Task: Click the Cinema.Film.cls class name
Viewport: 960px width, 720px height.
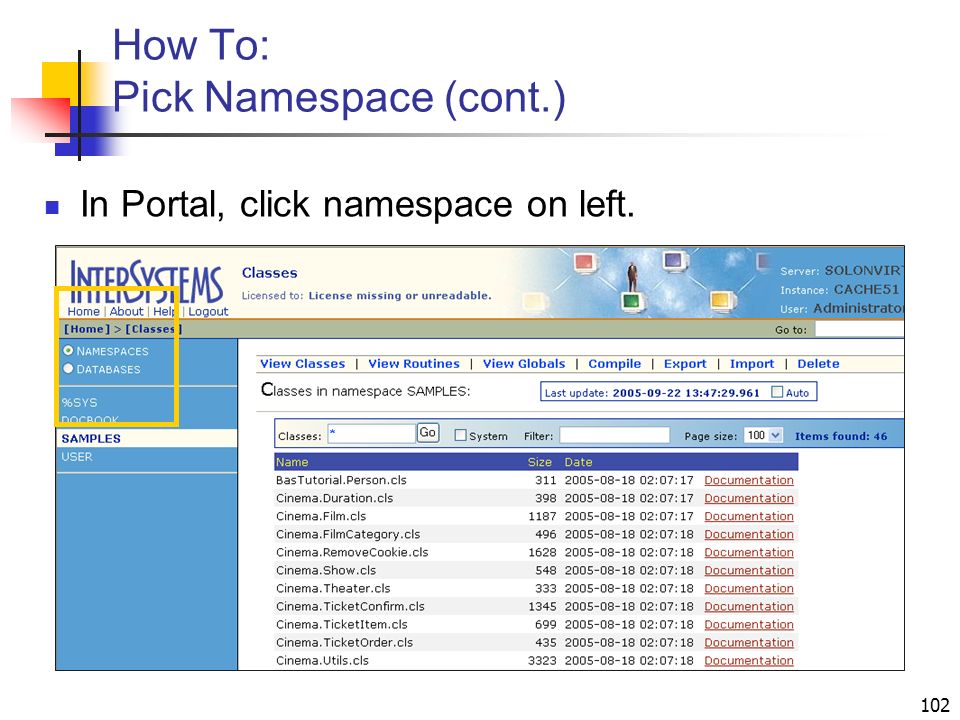Action: tap(321, 516)
